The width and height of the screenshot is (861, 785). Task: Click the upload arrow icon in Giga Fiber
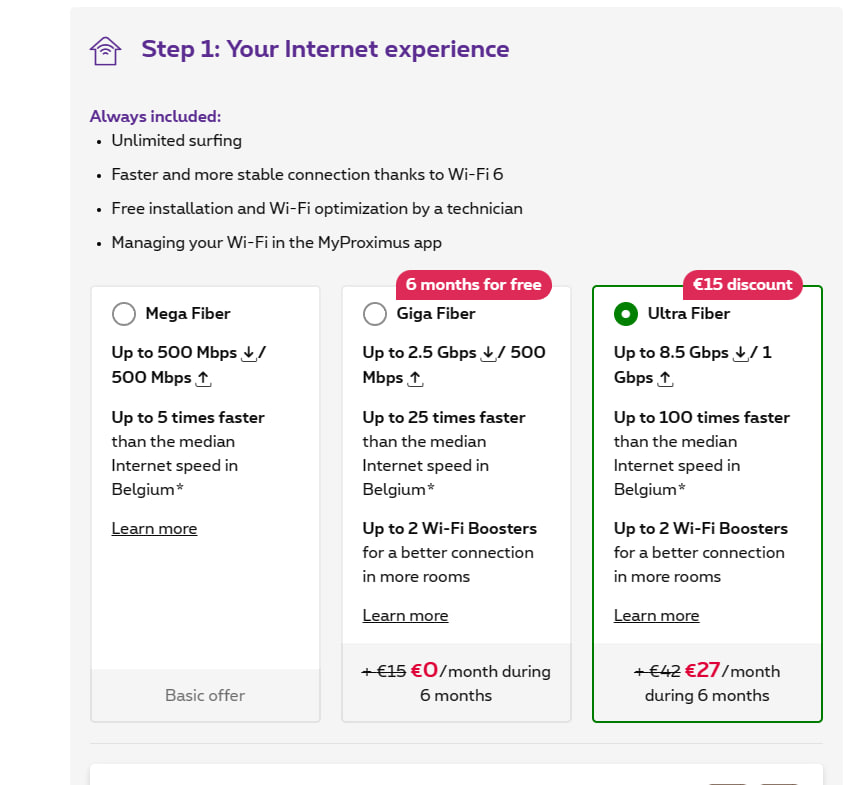[x=415, y=378]
